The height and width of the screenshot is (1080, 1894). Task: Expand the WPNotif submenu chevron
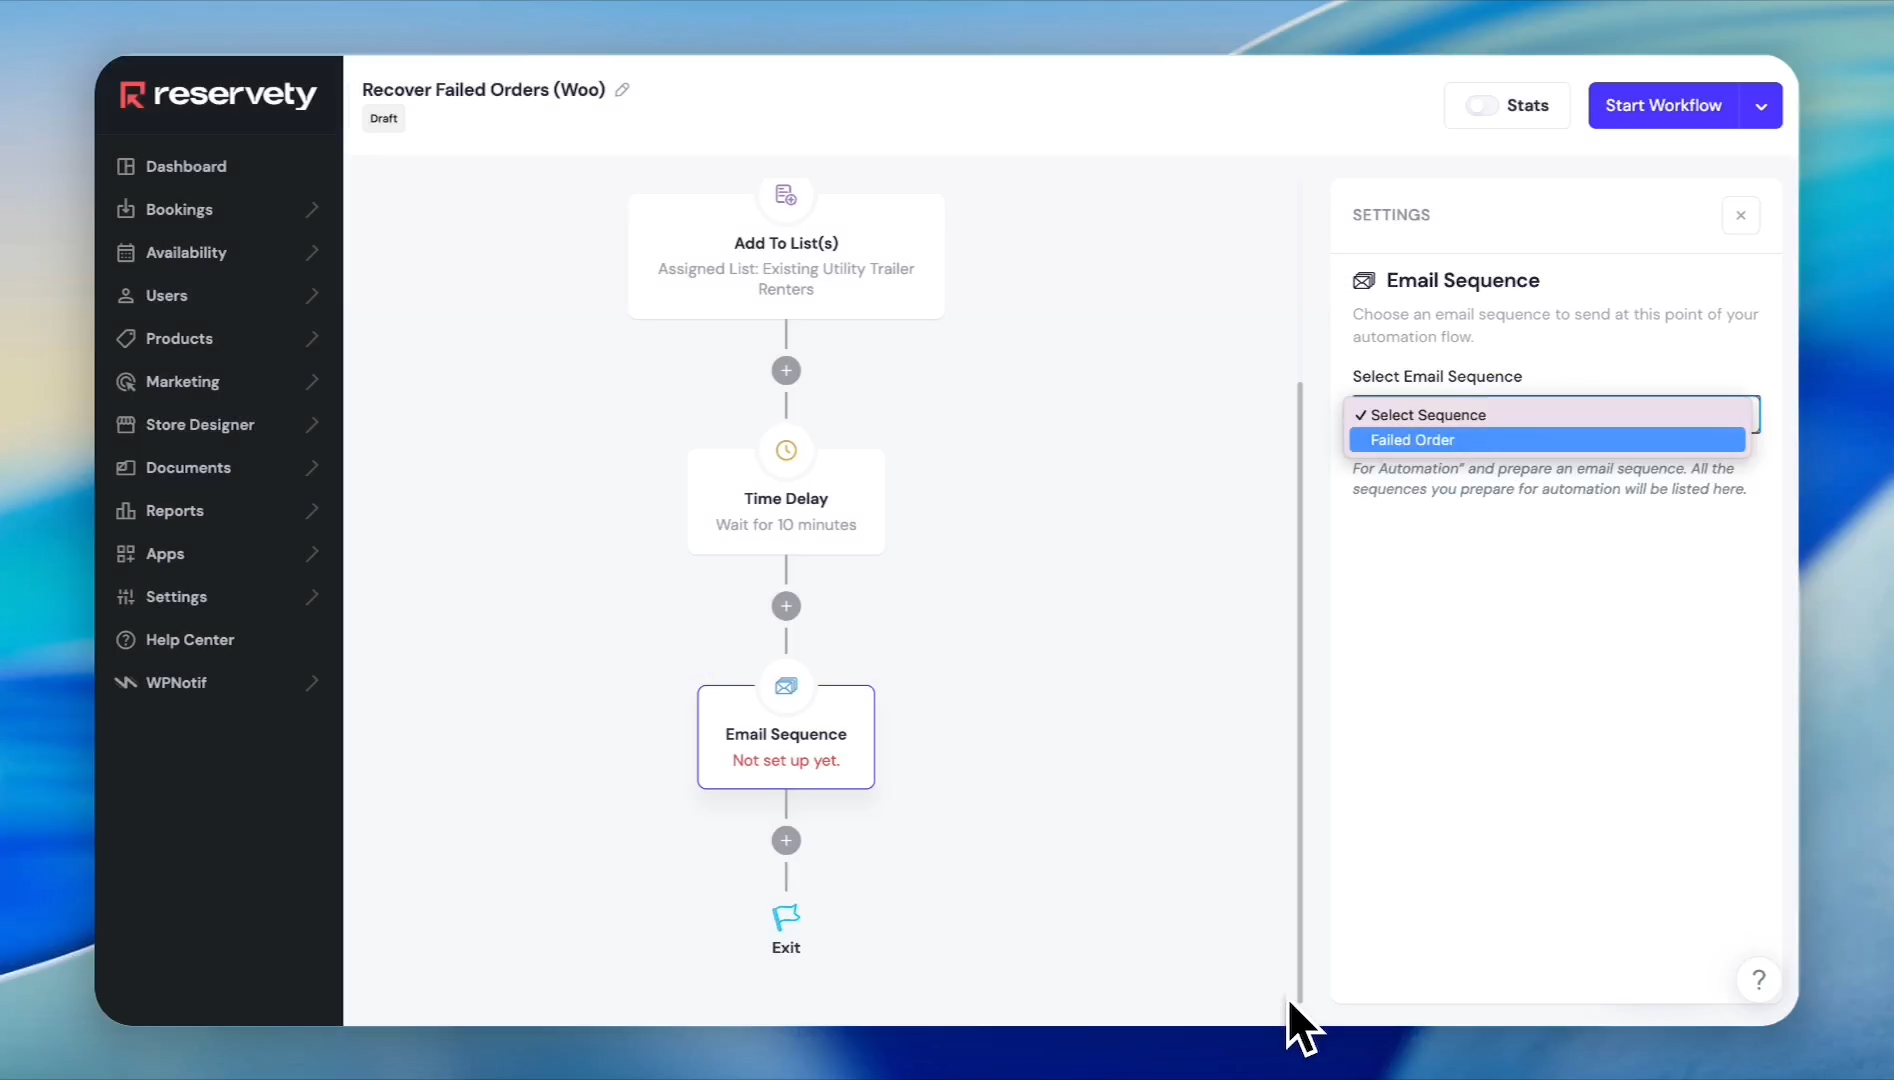pyautogui.click(x=312, y=682)
